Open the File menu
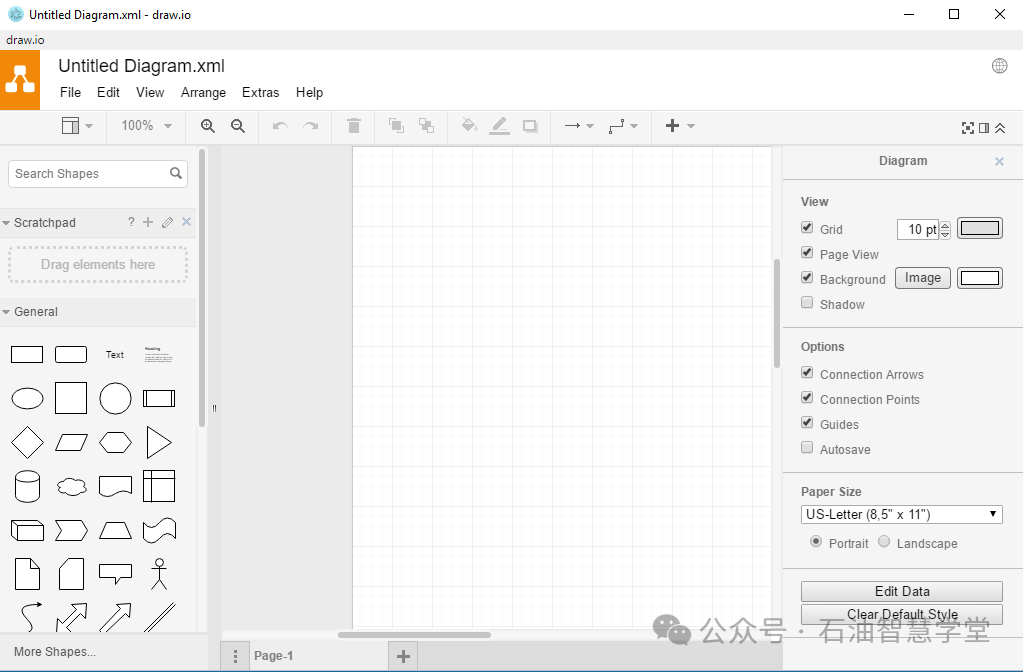This screenshot has width=1023, height=672. [70, 93]
